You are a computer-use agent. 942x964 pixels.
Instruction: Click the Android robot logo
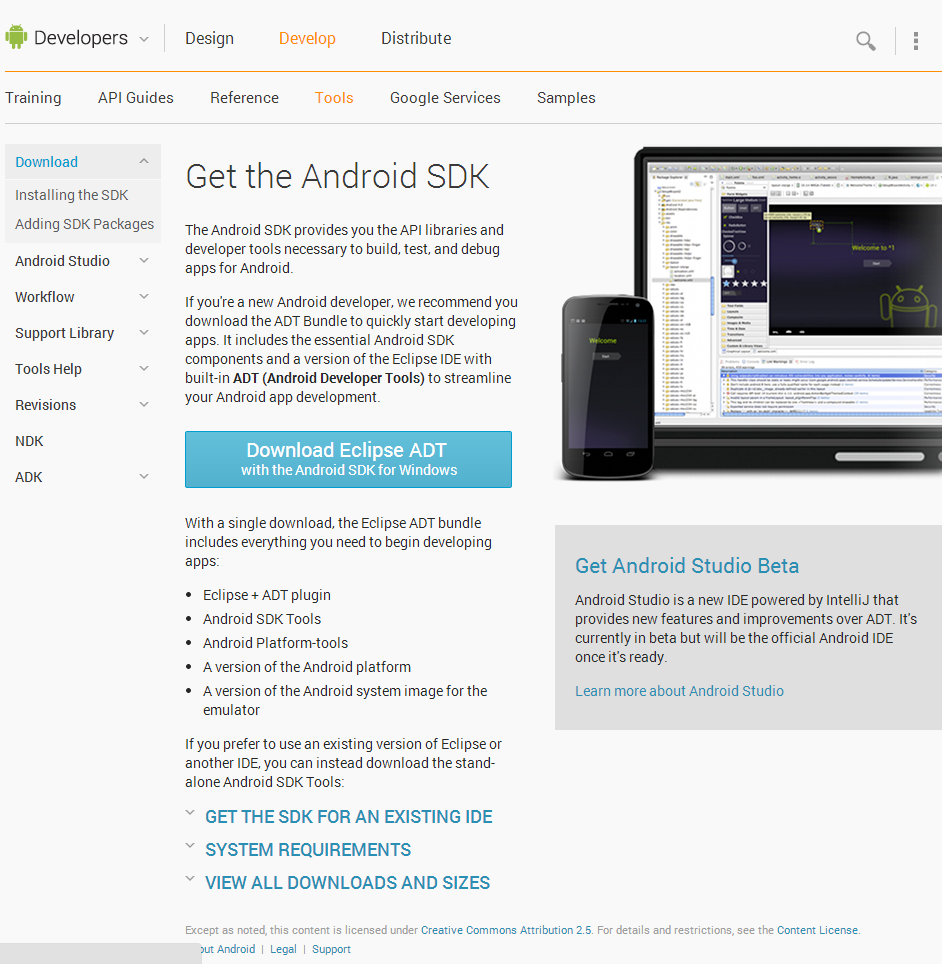pos(16,37)
